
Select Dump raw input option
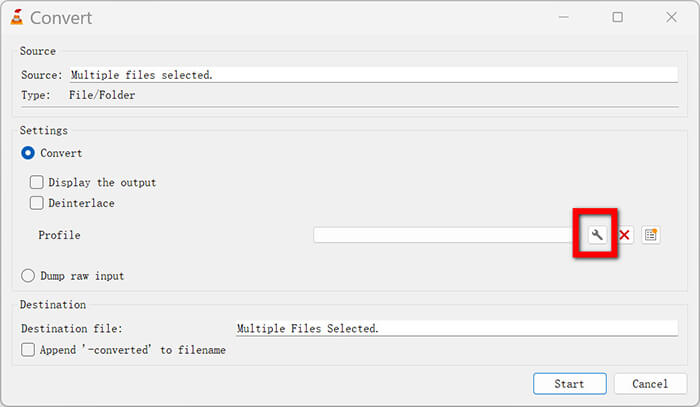(28, 275)
